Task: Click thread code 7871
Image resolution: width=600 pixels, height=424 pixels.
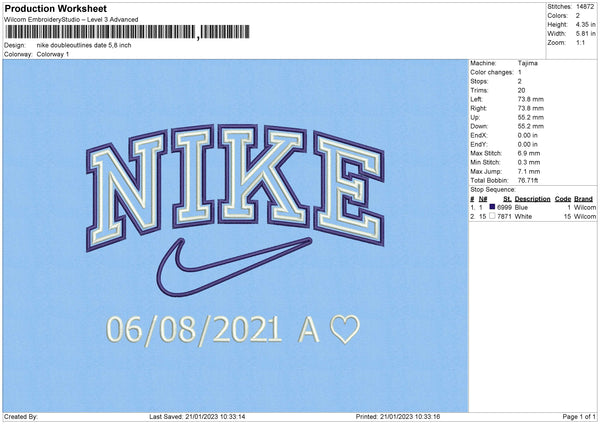Action: point(504,217)
